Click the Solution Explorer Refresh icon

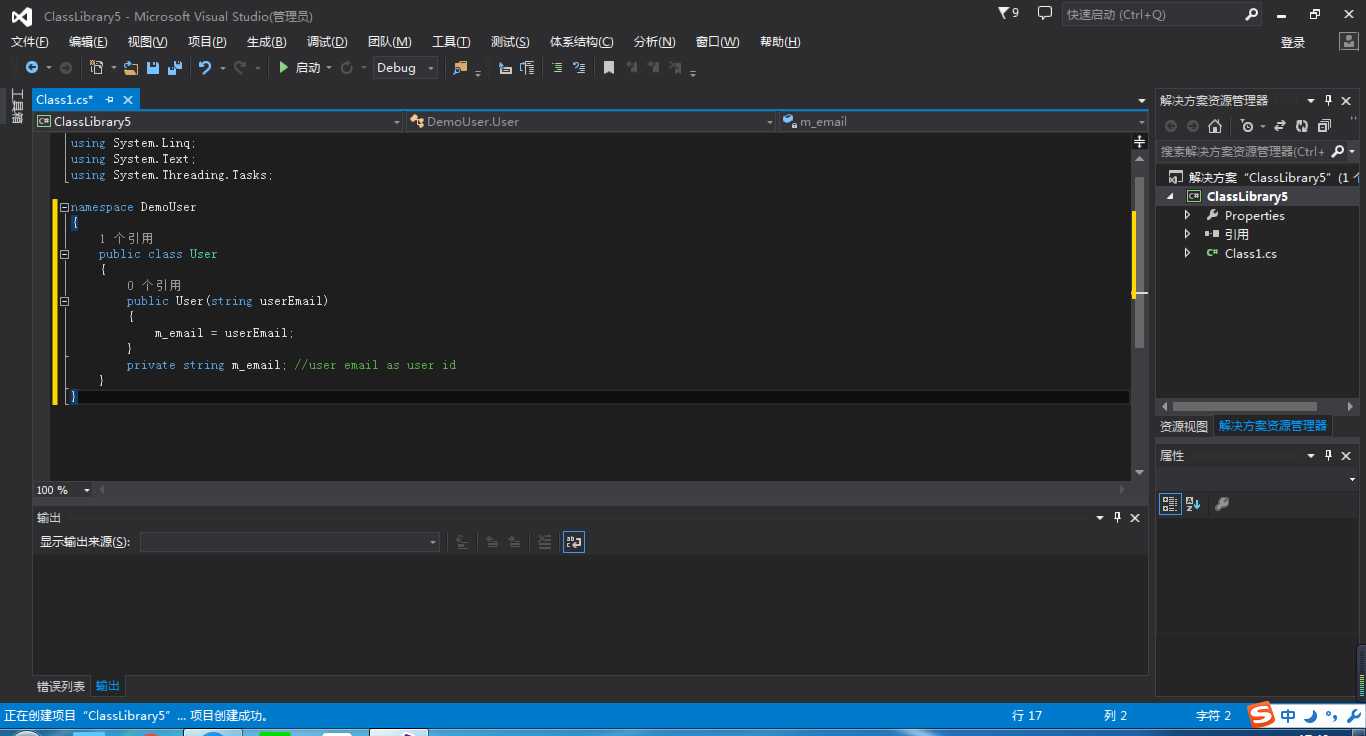(x=1301, y=126)
